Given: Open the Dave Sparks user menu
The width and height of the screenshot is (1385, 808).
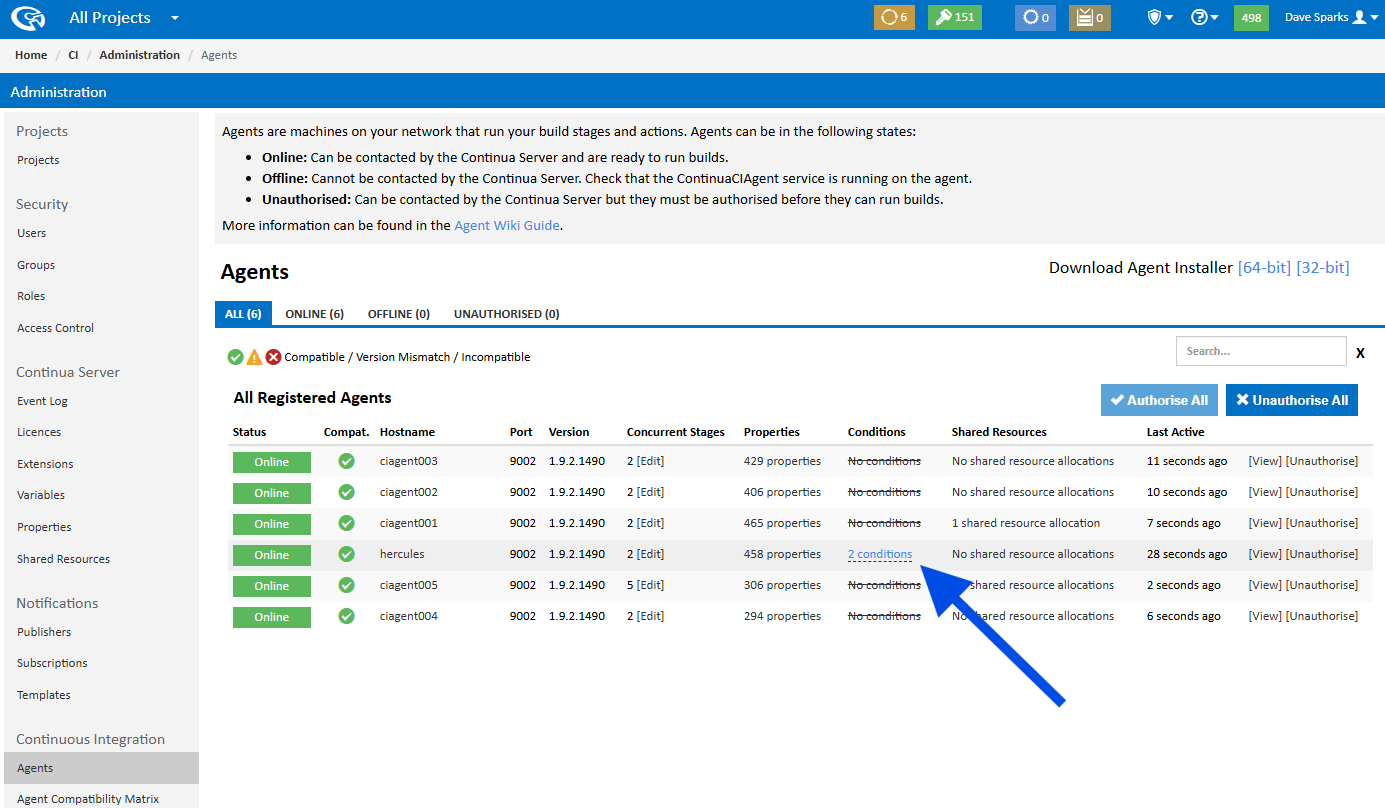Looking at the screenshot, I should coord(1330,18).
